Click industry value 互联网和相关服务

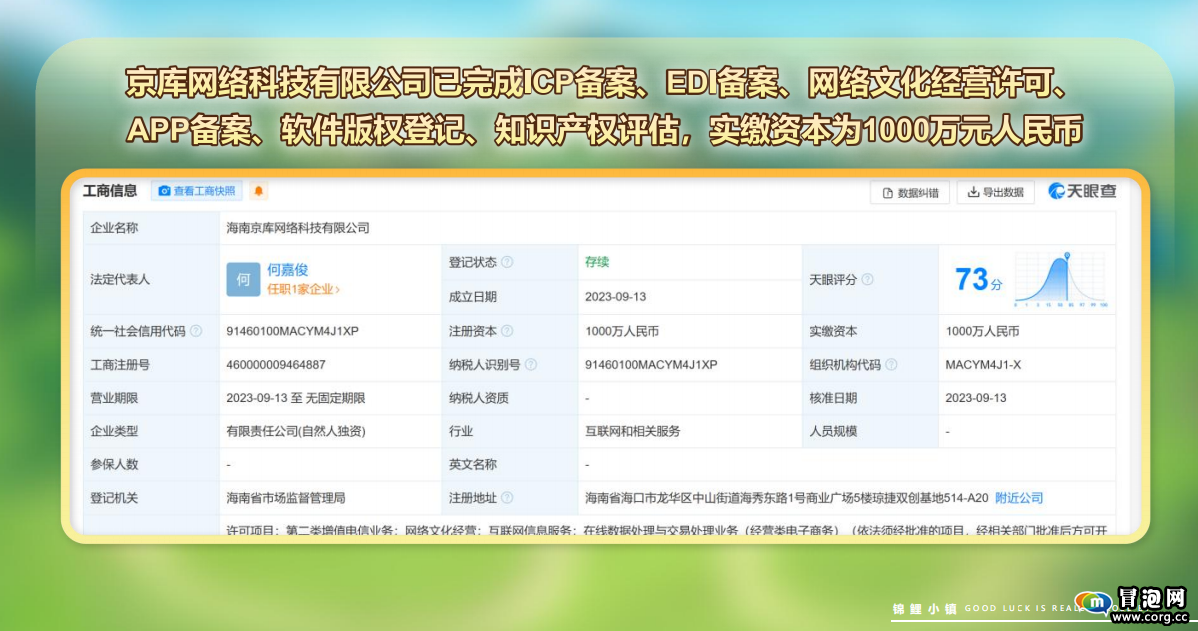[633, 431]
